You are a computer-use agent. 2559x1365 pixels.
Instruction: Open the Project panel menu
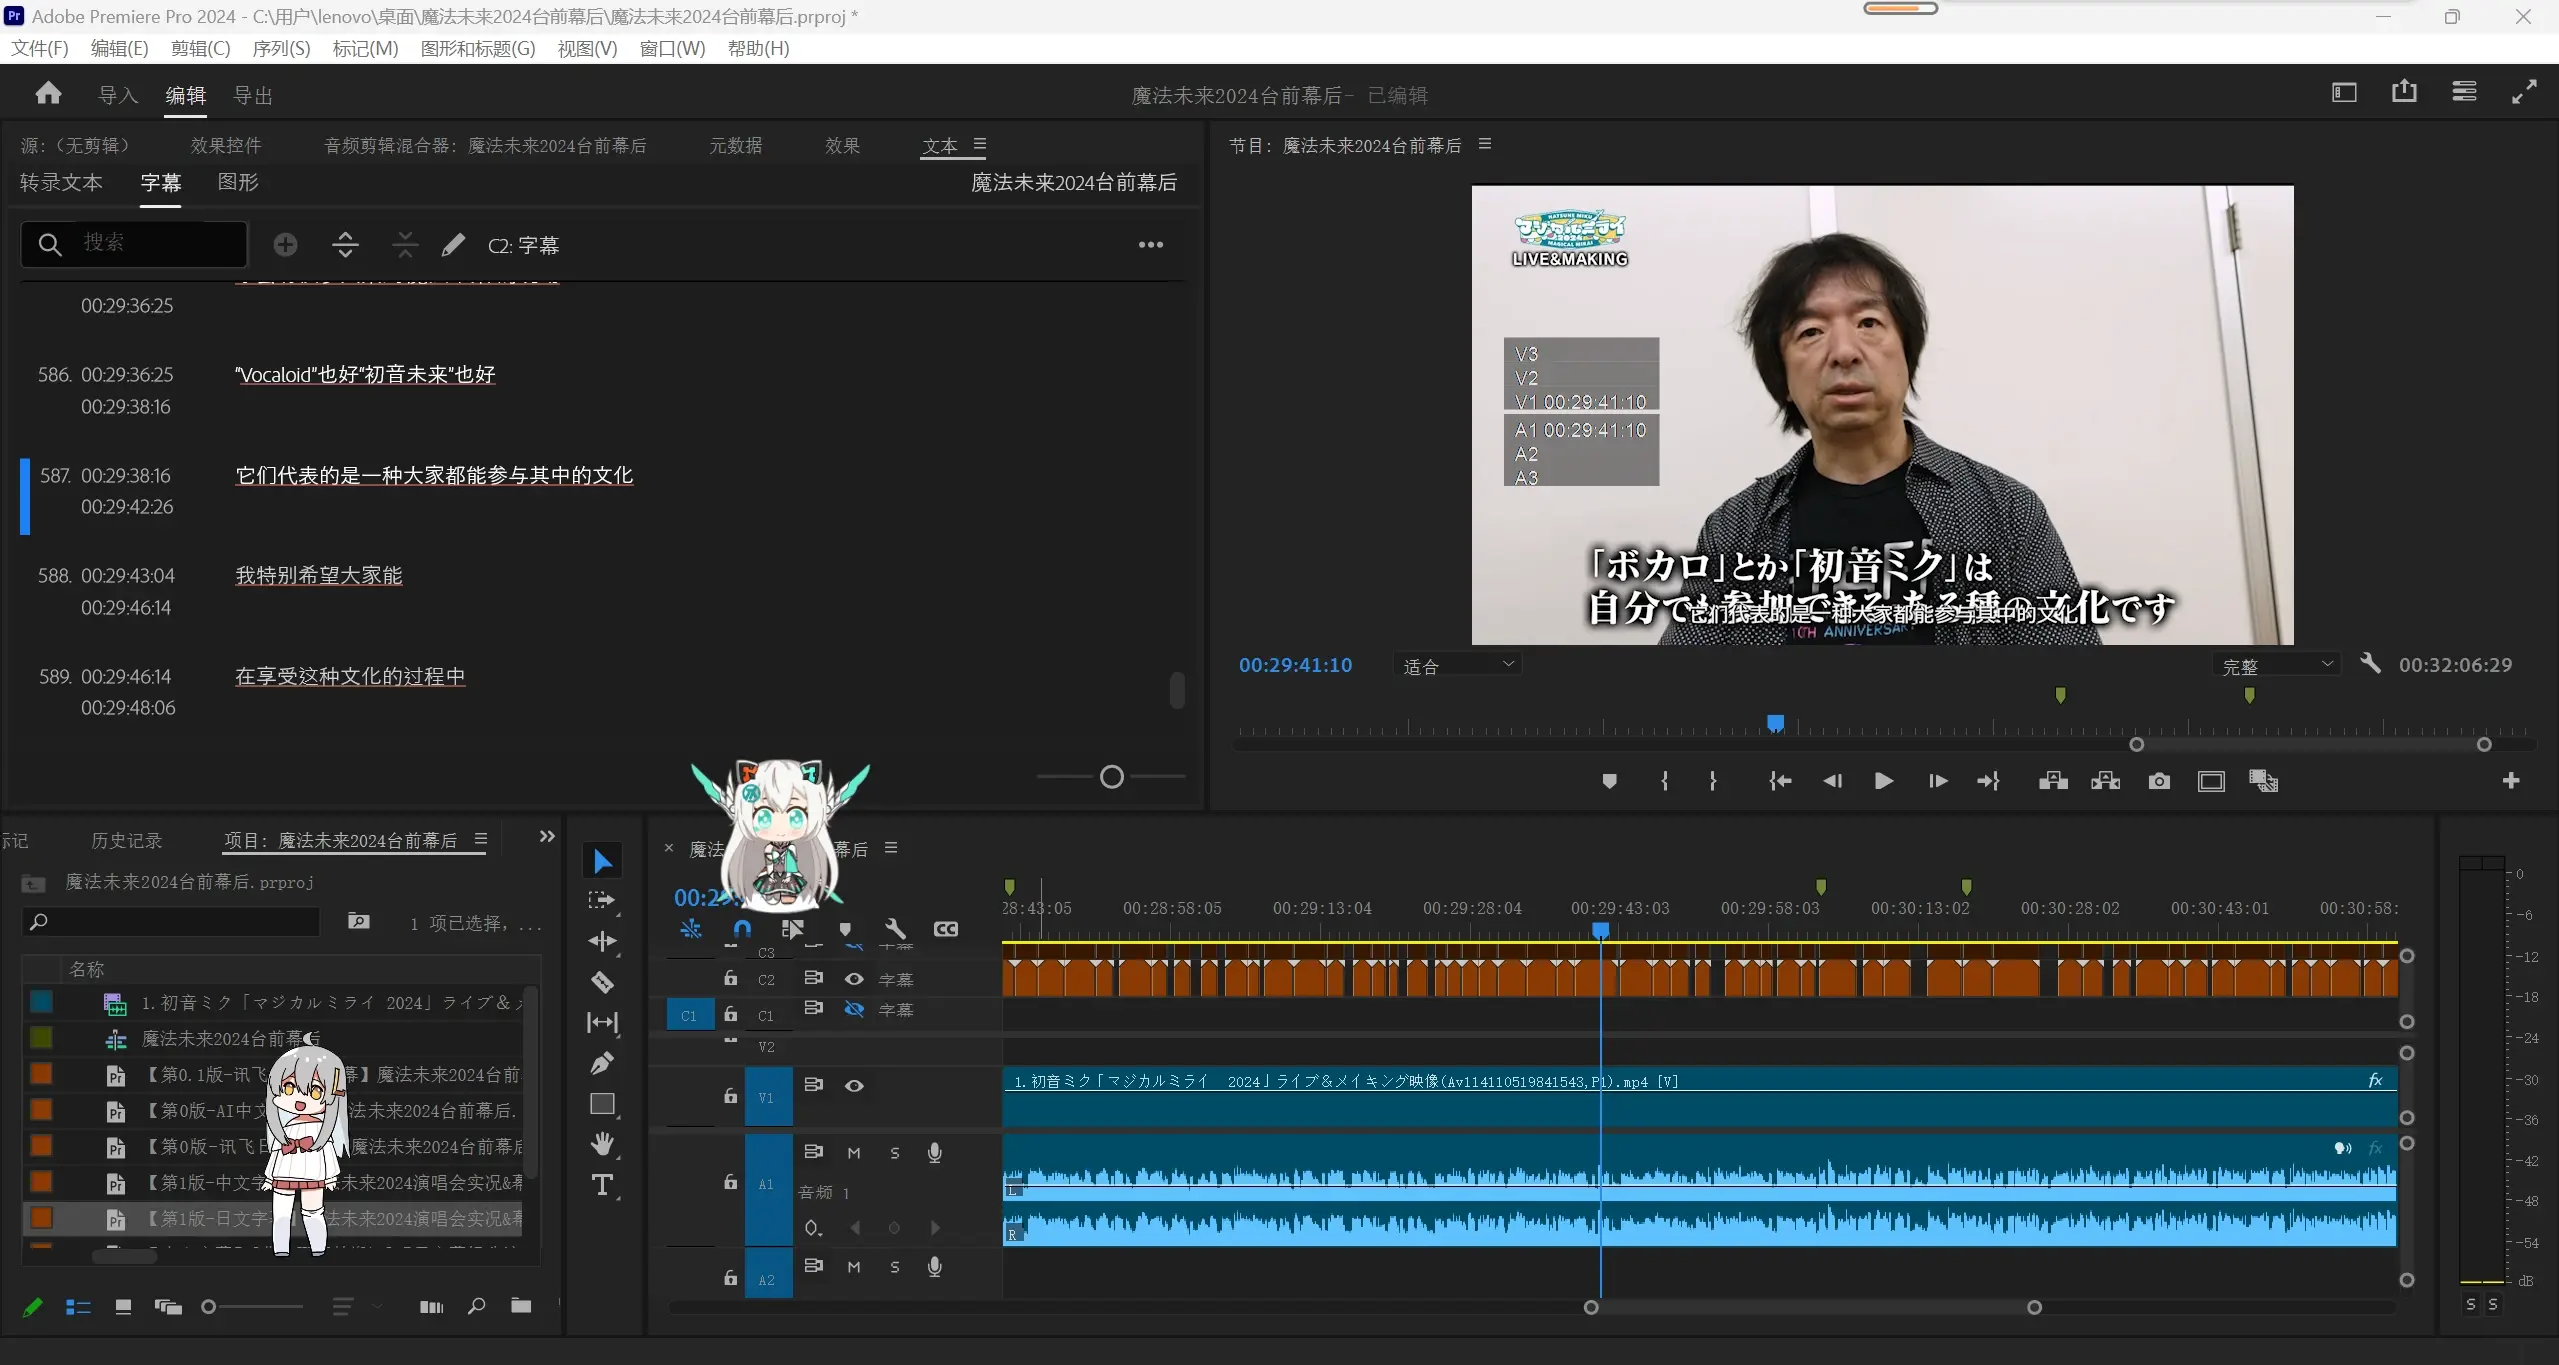point(481,839)
